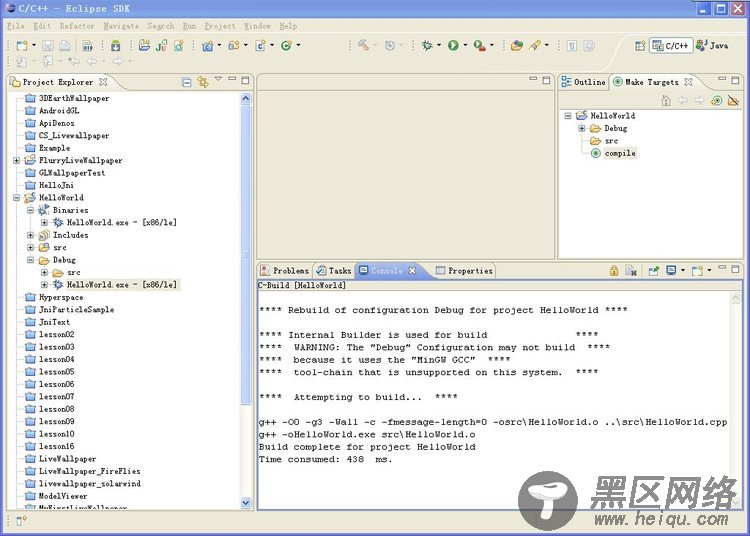This screenshot has height=536, width=750.
Task: Click Show View as Fast View status icon
Action: click(21, 521)
